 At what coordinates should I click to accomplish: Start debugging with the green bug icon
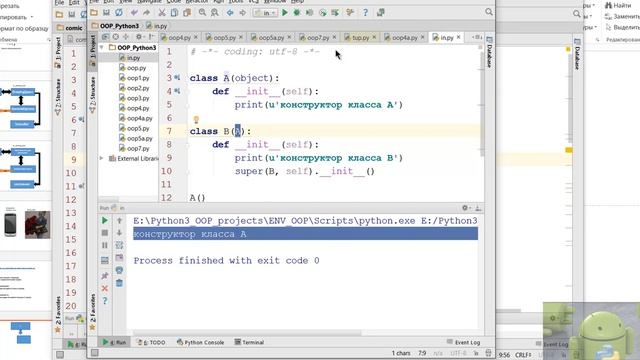pyautogui.click(x=297, y=13)
